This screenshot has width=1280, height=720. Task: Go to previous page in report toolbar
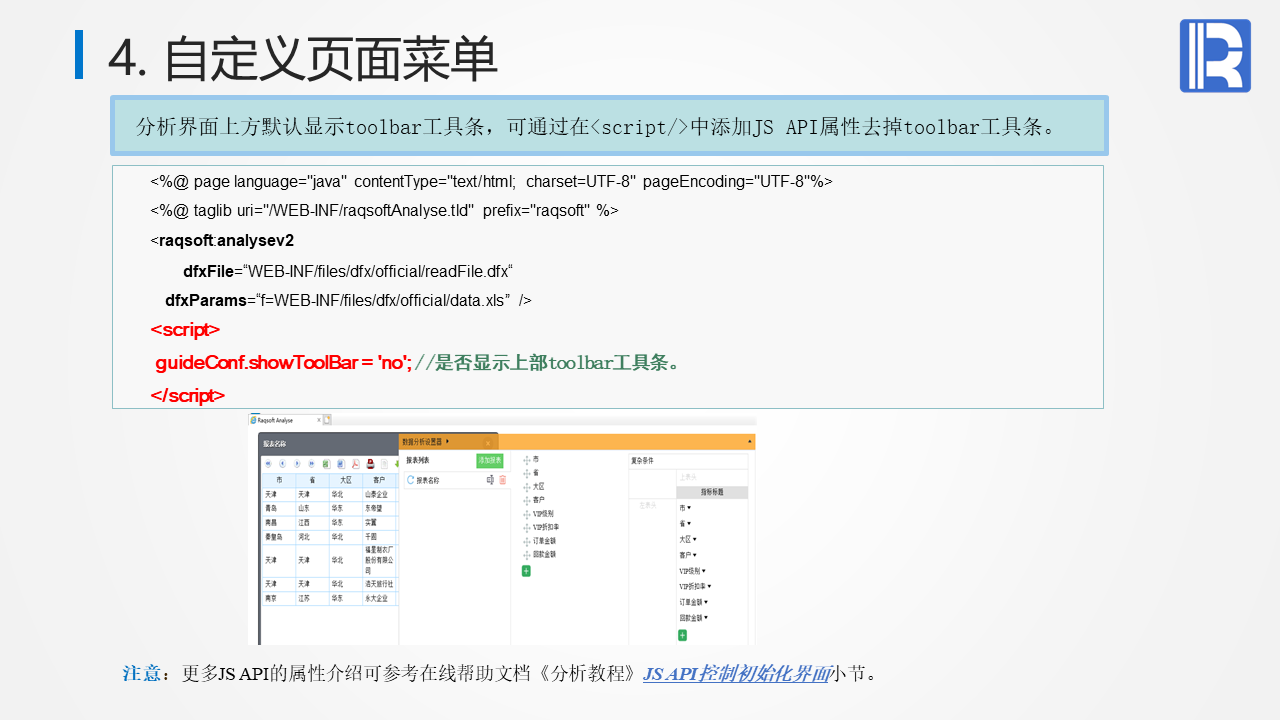click(283, 464)
